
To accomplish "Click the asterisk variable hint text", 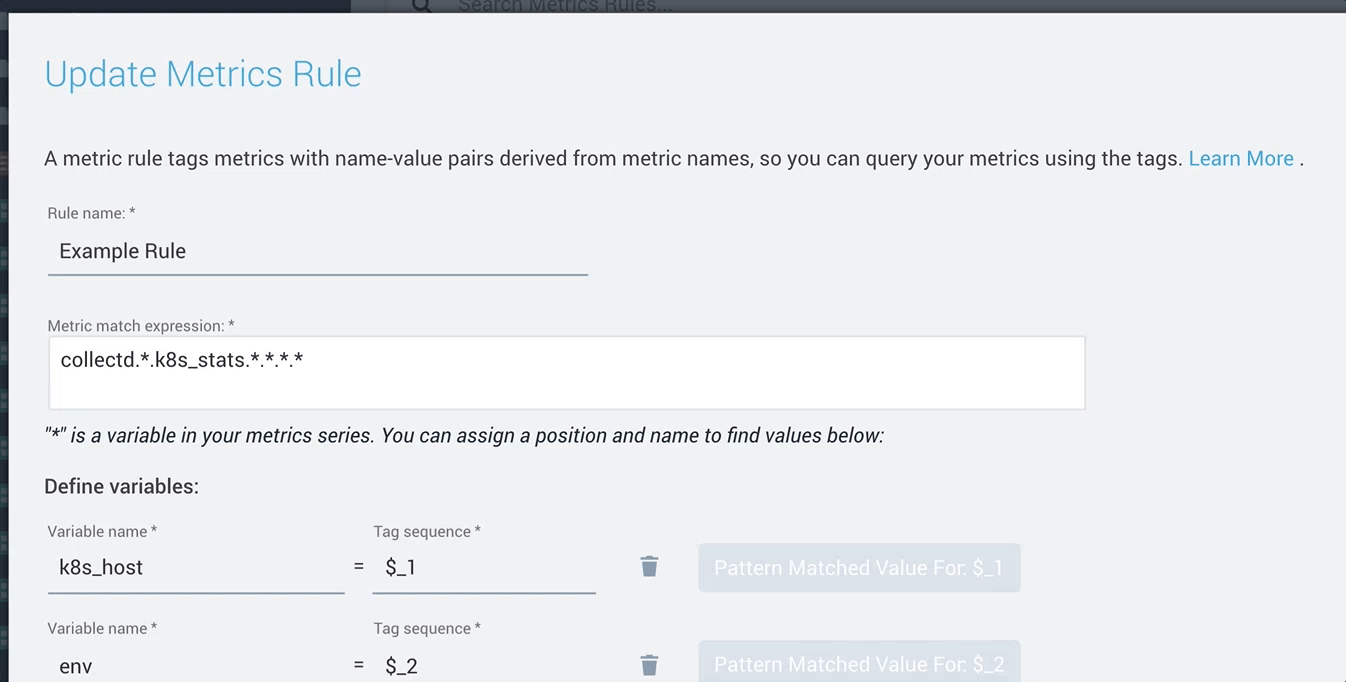I will (464, 436).
